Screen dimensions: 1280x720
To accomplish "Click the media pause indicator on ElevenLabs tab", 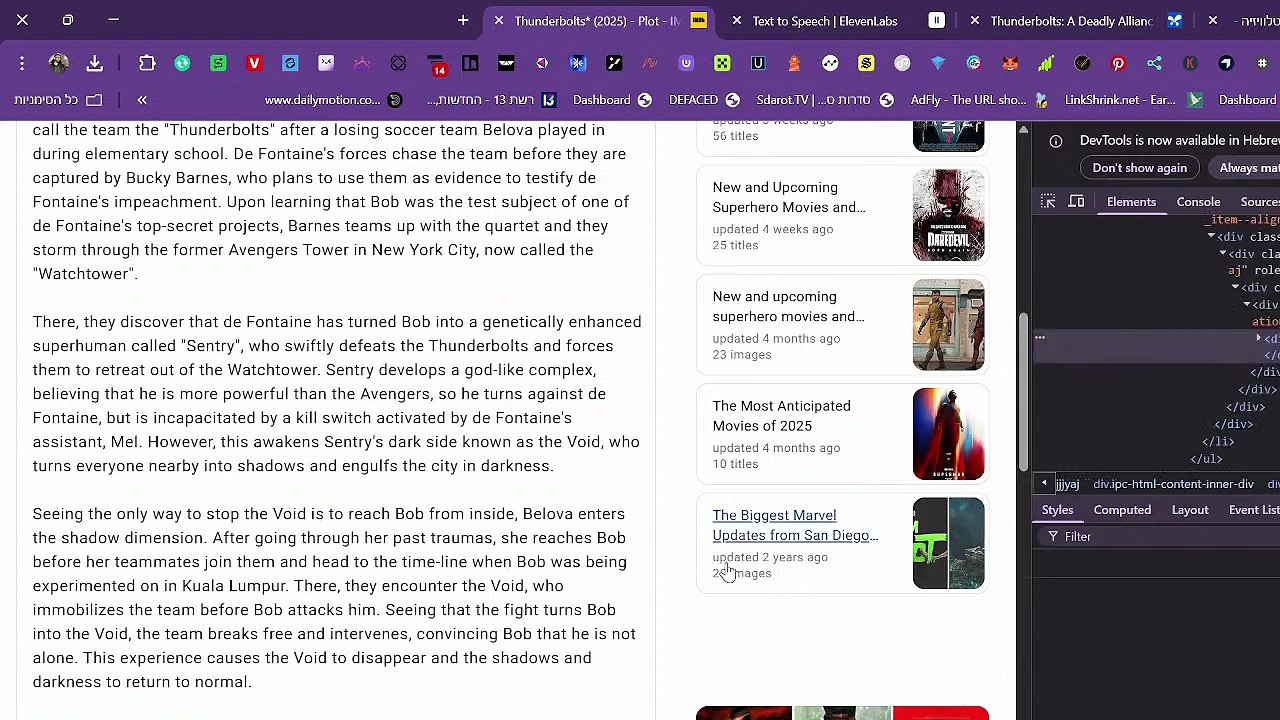I will (936, 20).
